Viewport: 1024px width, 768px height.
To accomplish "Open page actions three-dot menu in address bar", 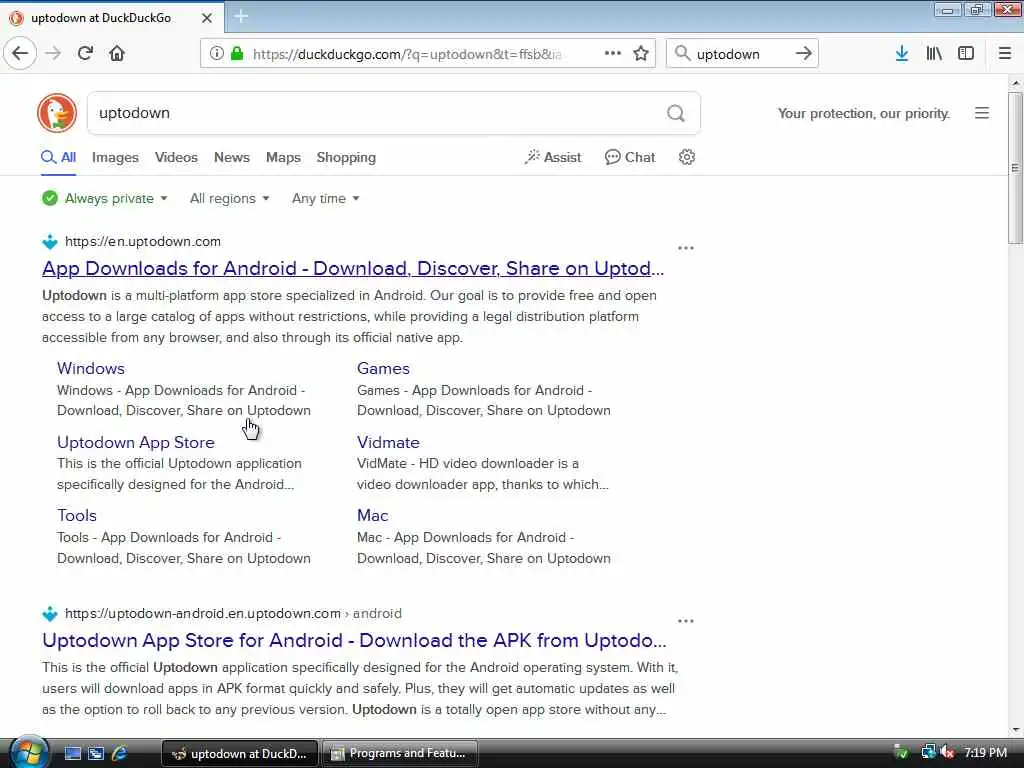I will (613, 53).
